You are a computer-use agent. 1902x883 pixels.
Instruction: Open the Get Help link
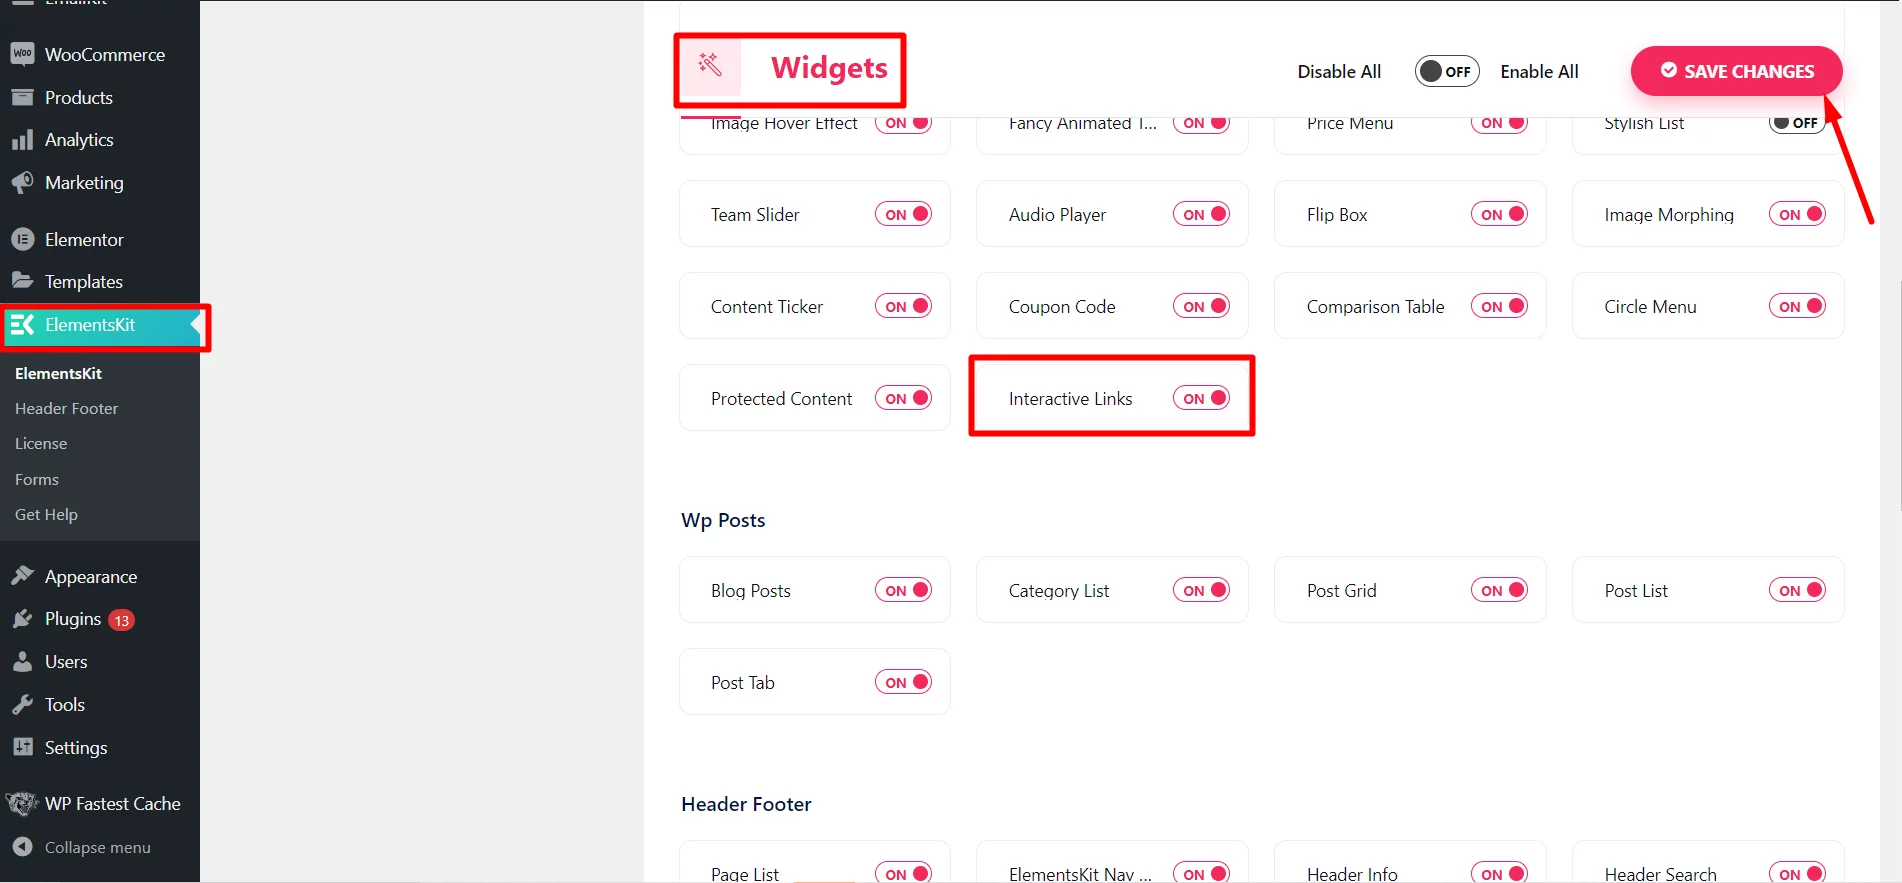[46, 514]
